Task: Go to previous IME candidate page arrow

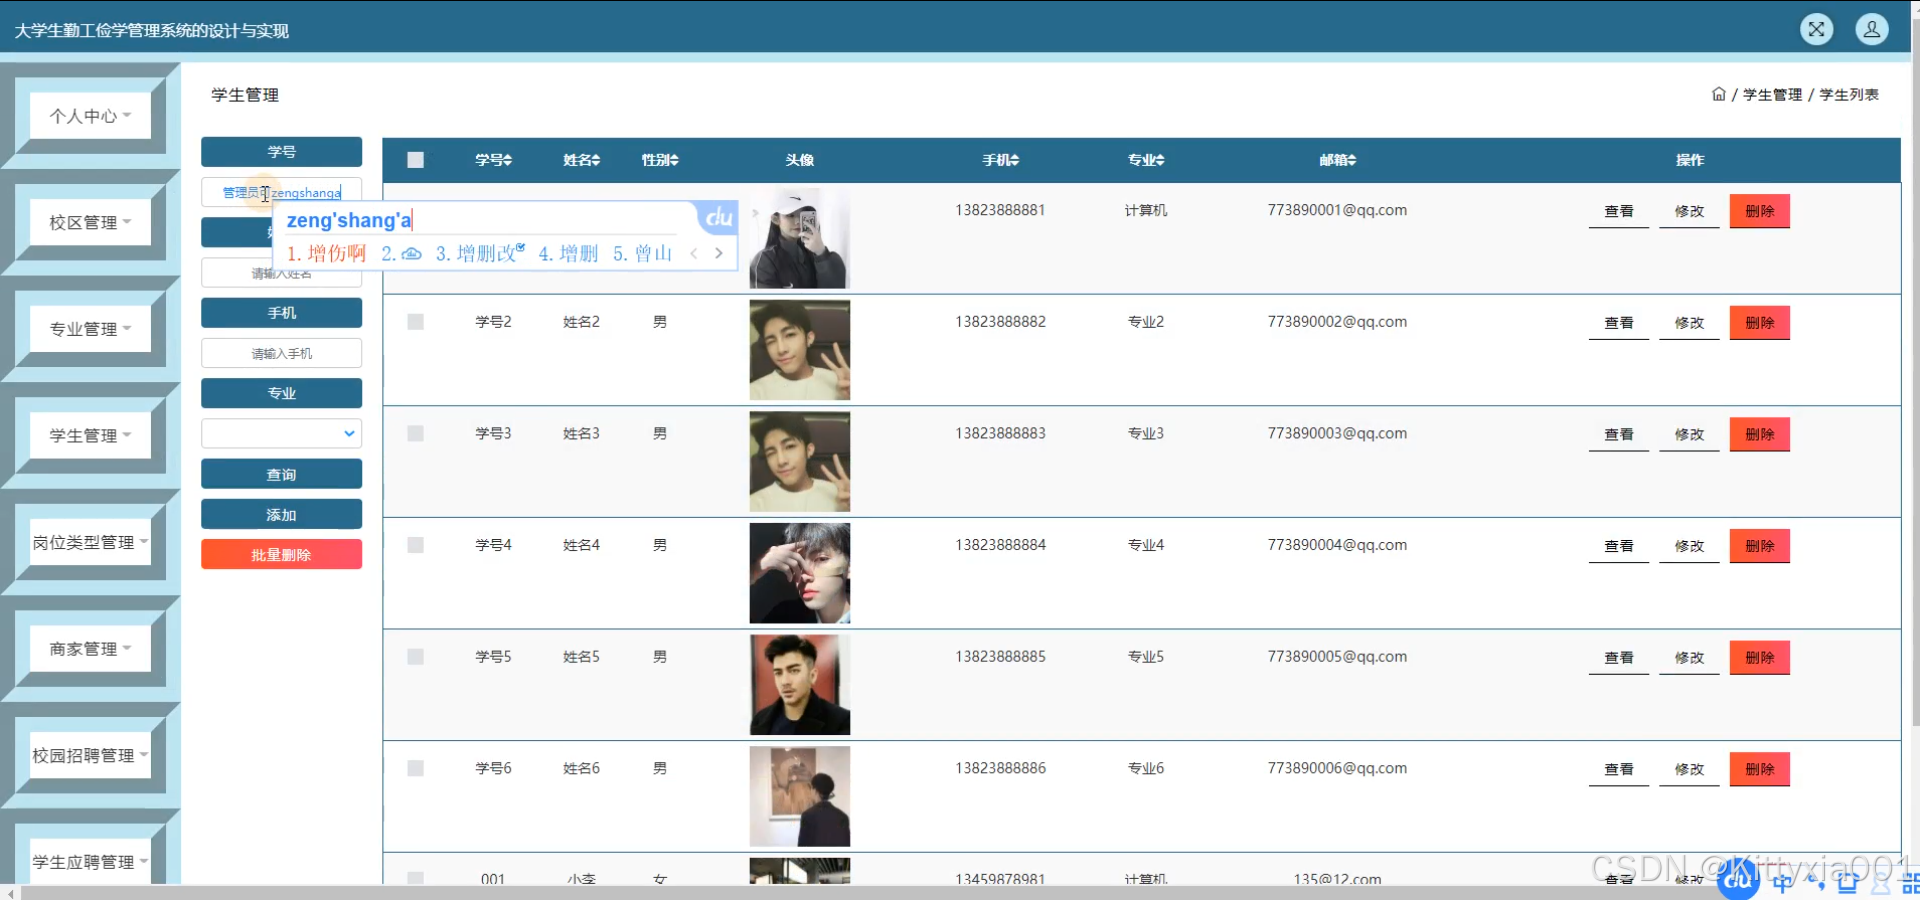Action: pyautogui.click(x=694, y=254)
